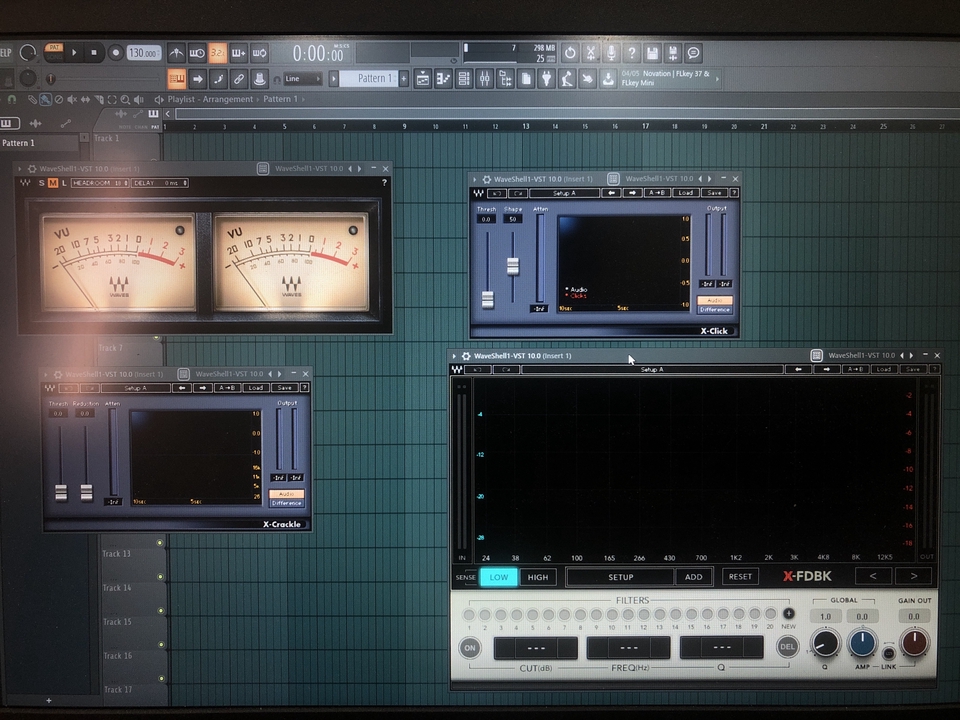Click the DEL filter button in X-FDBK
Viewport: 960px width, 720px height.
tap(788, 647)
